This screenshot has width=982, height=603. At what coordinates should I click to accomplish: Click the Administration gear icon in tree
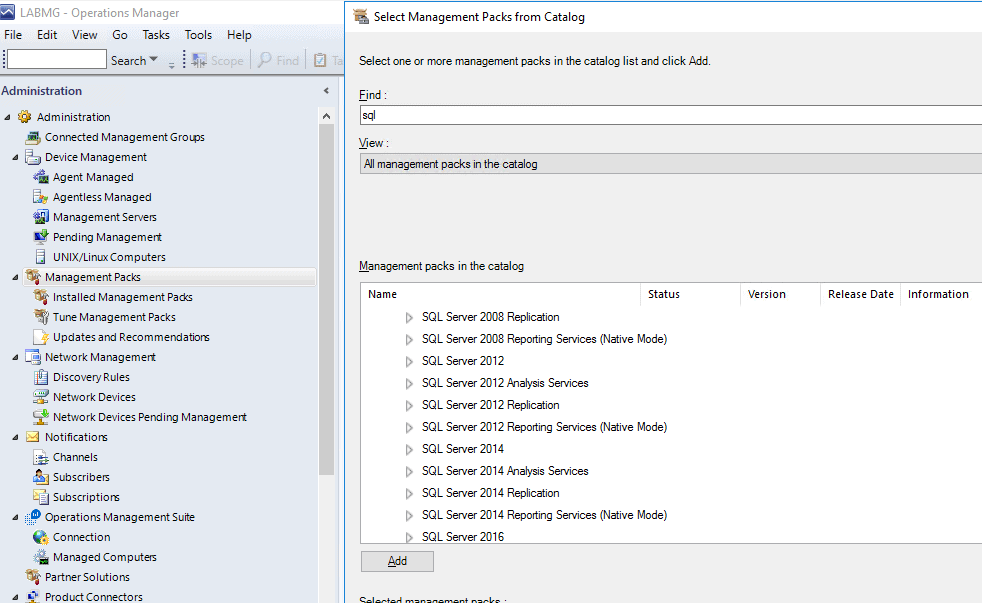point(24,116)
